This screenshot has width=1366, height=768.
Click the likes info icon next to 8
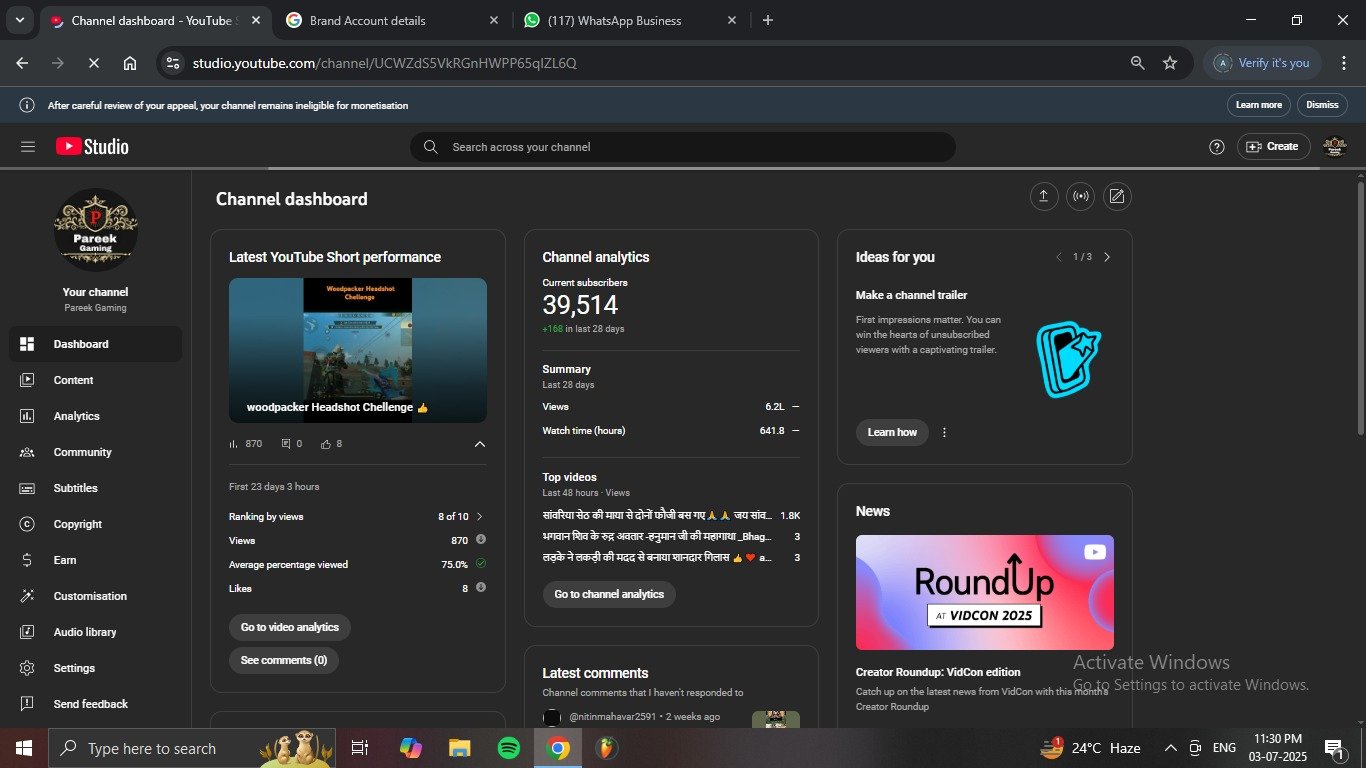(481, 588)
